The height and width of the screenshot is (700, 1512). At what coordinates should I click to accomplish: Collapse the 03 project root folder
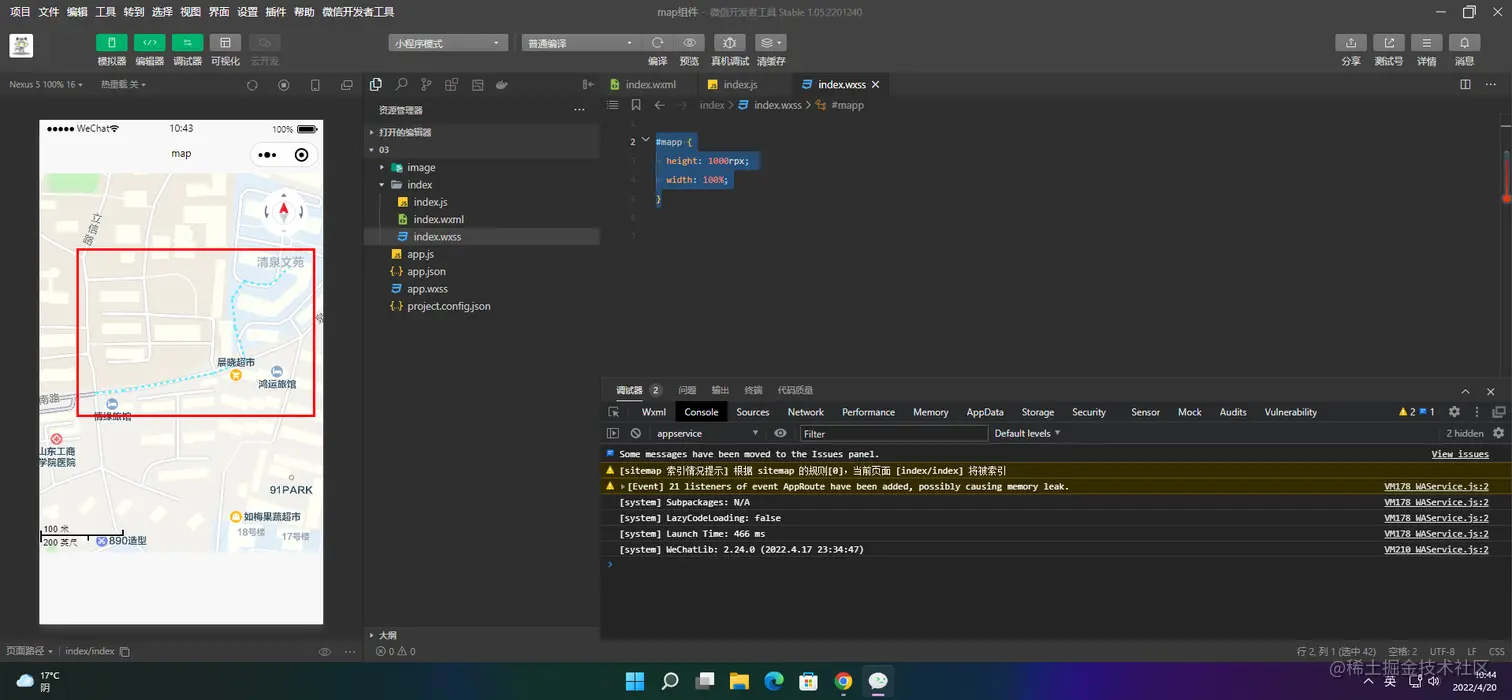pyautogui.click(x=482, y=150)
